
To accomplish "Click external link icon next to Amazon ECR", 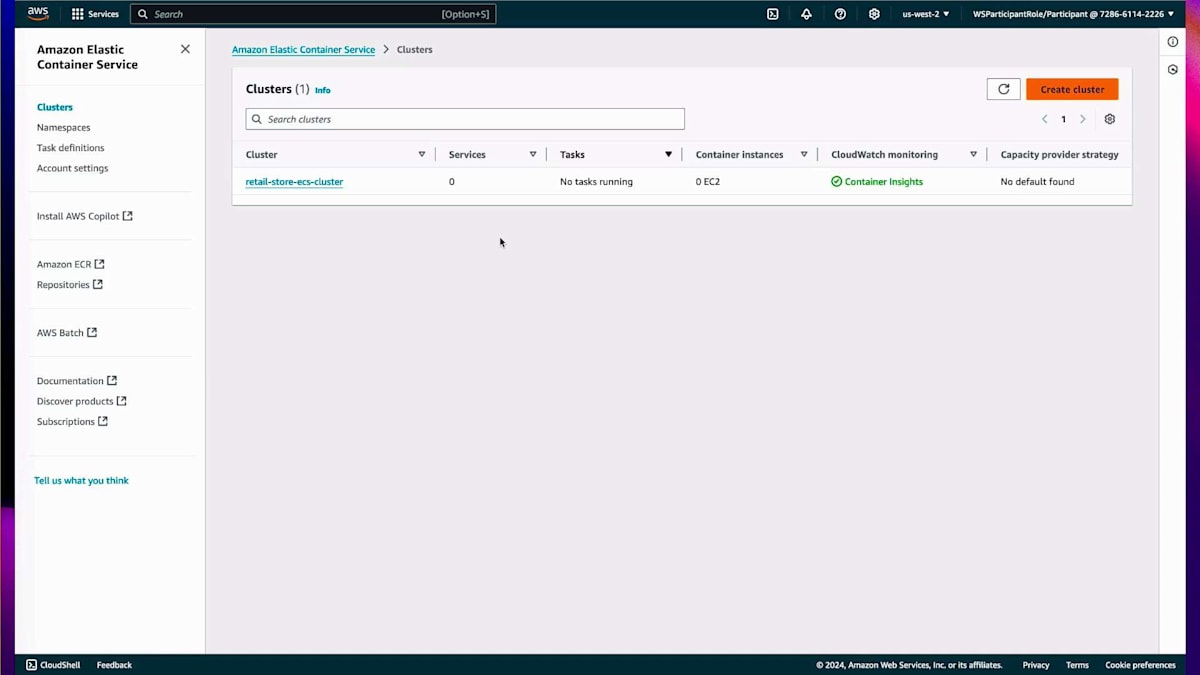I will pyautogui.click(x=99, y=264).
